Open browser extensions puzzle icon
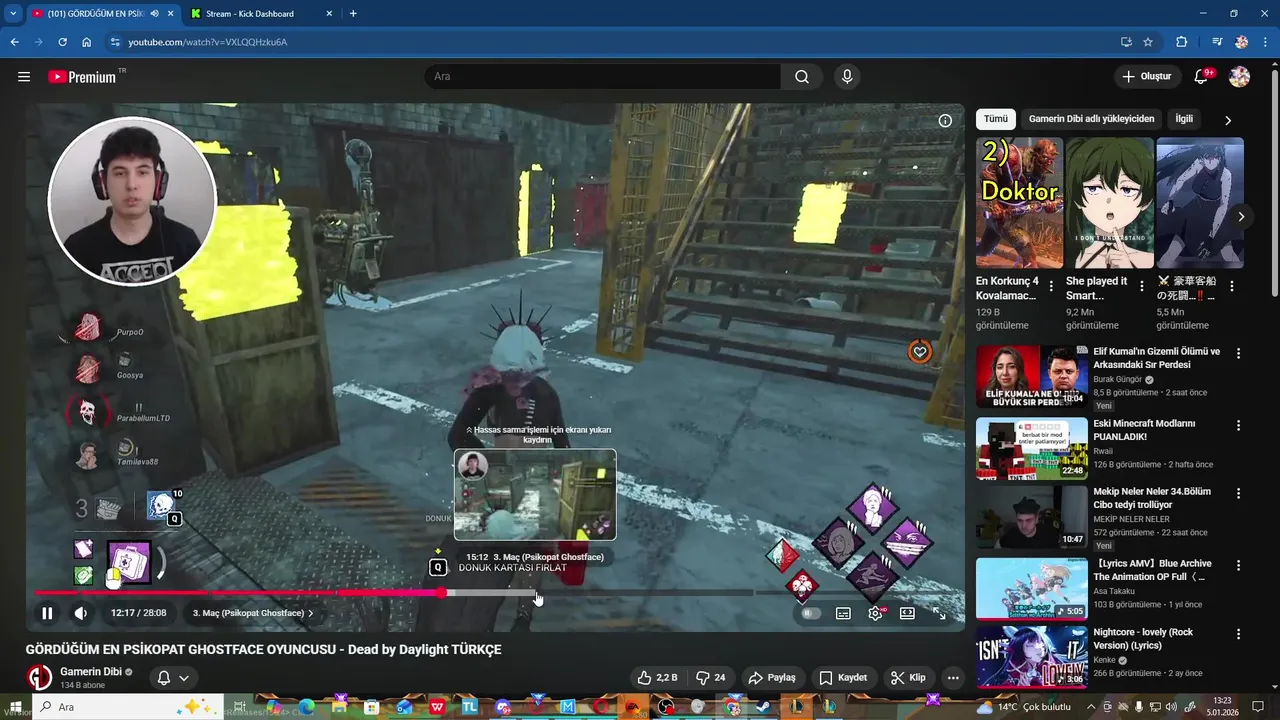1280x720 pixels. click(x=1181, y=42)
